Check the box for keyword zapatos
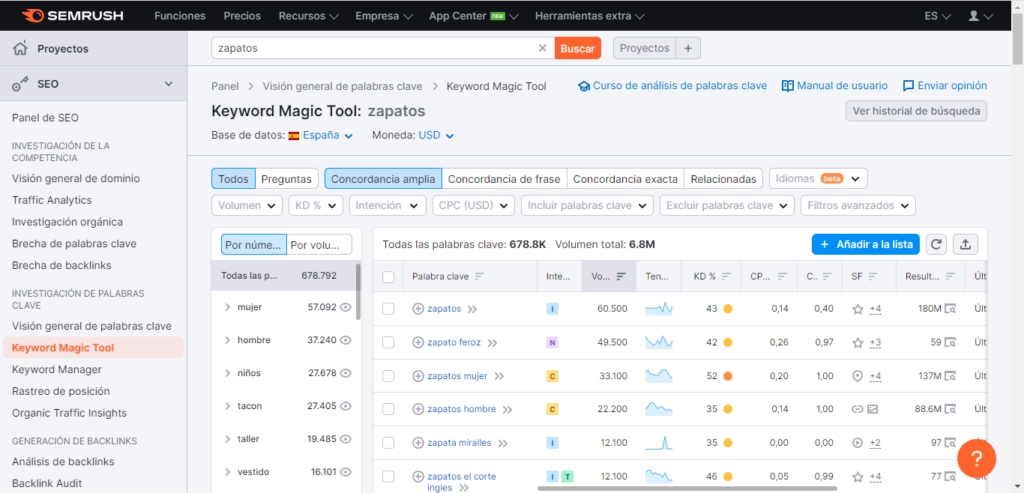The width and height of the screenshot is (1024, 493). click(388, 309)
